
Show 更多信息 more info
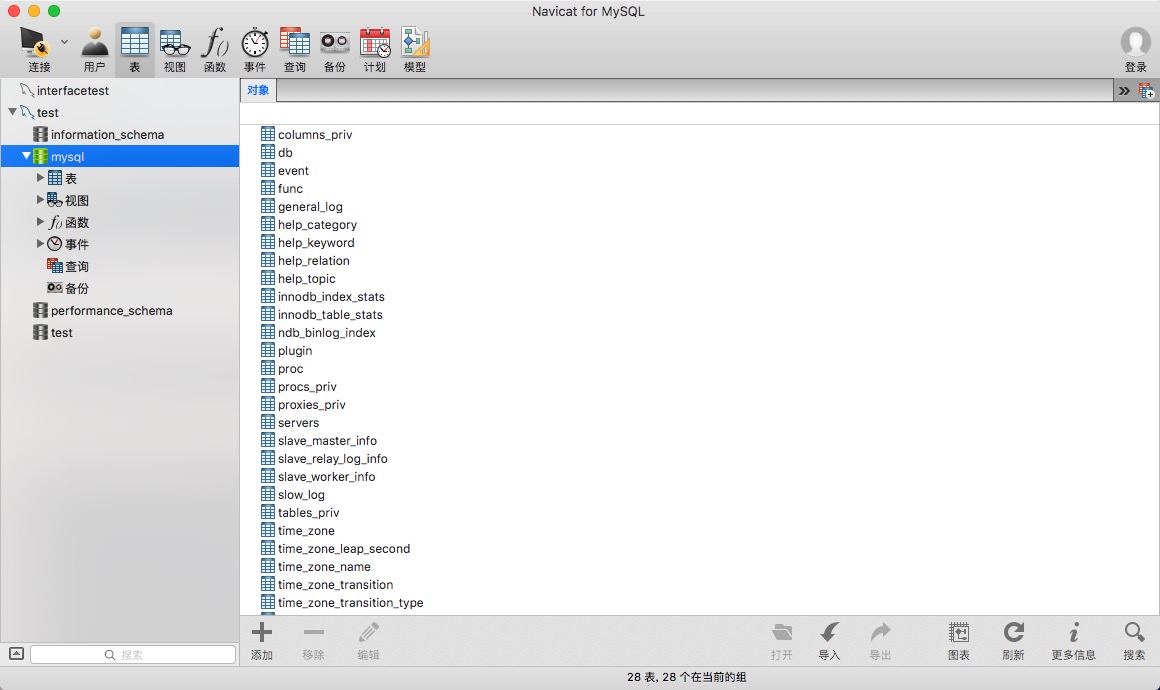pos(1073,640)
